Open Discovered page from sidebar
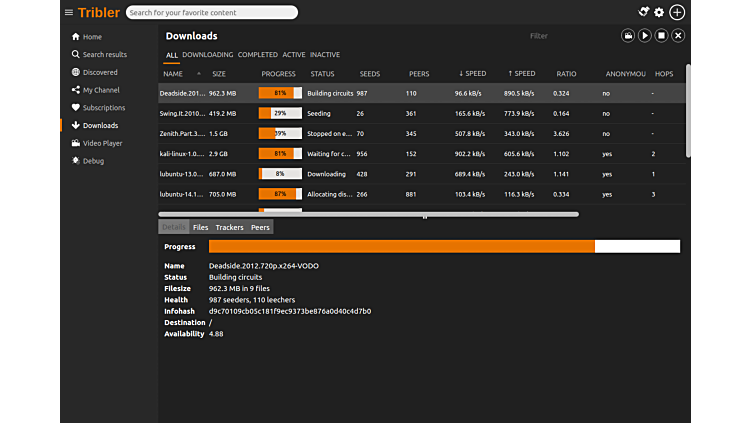The height and width of the screenshot is (423, 752). 99,72
